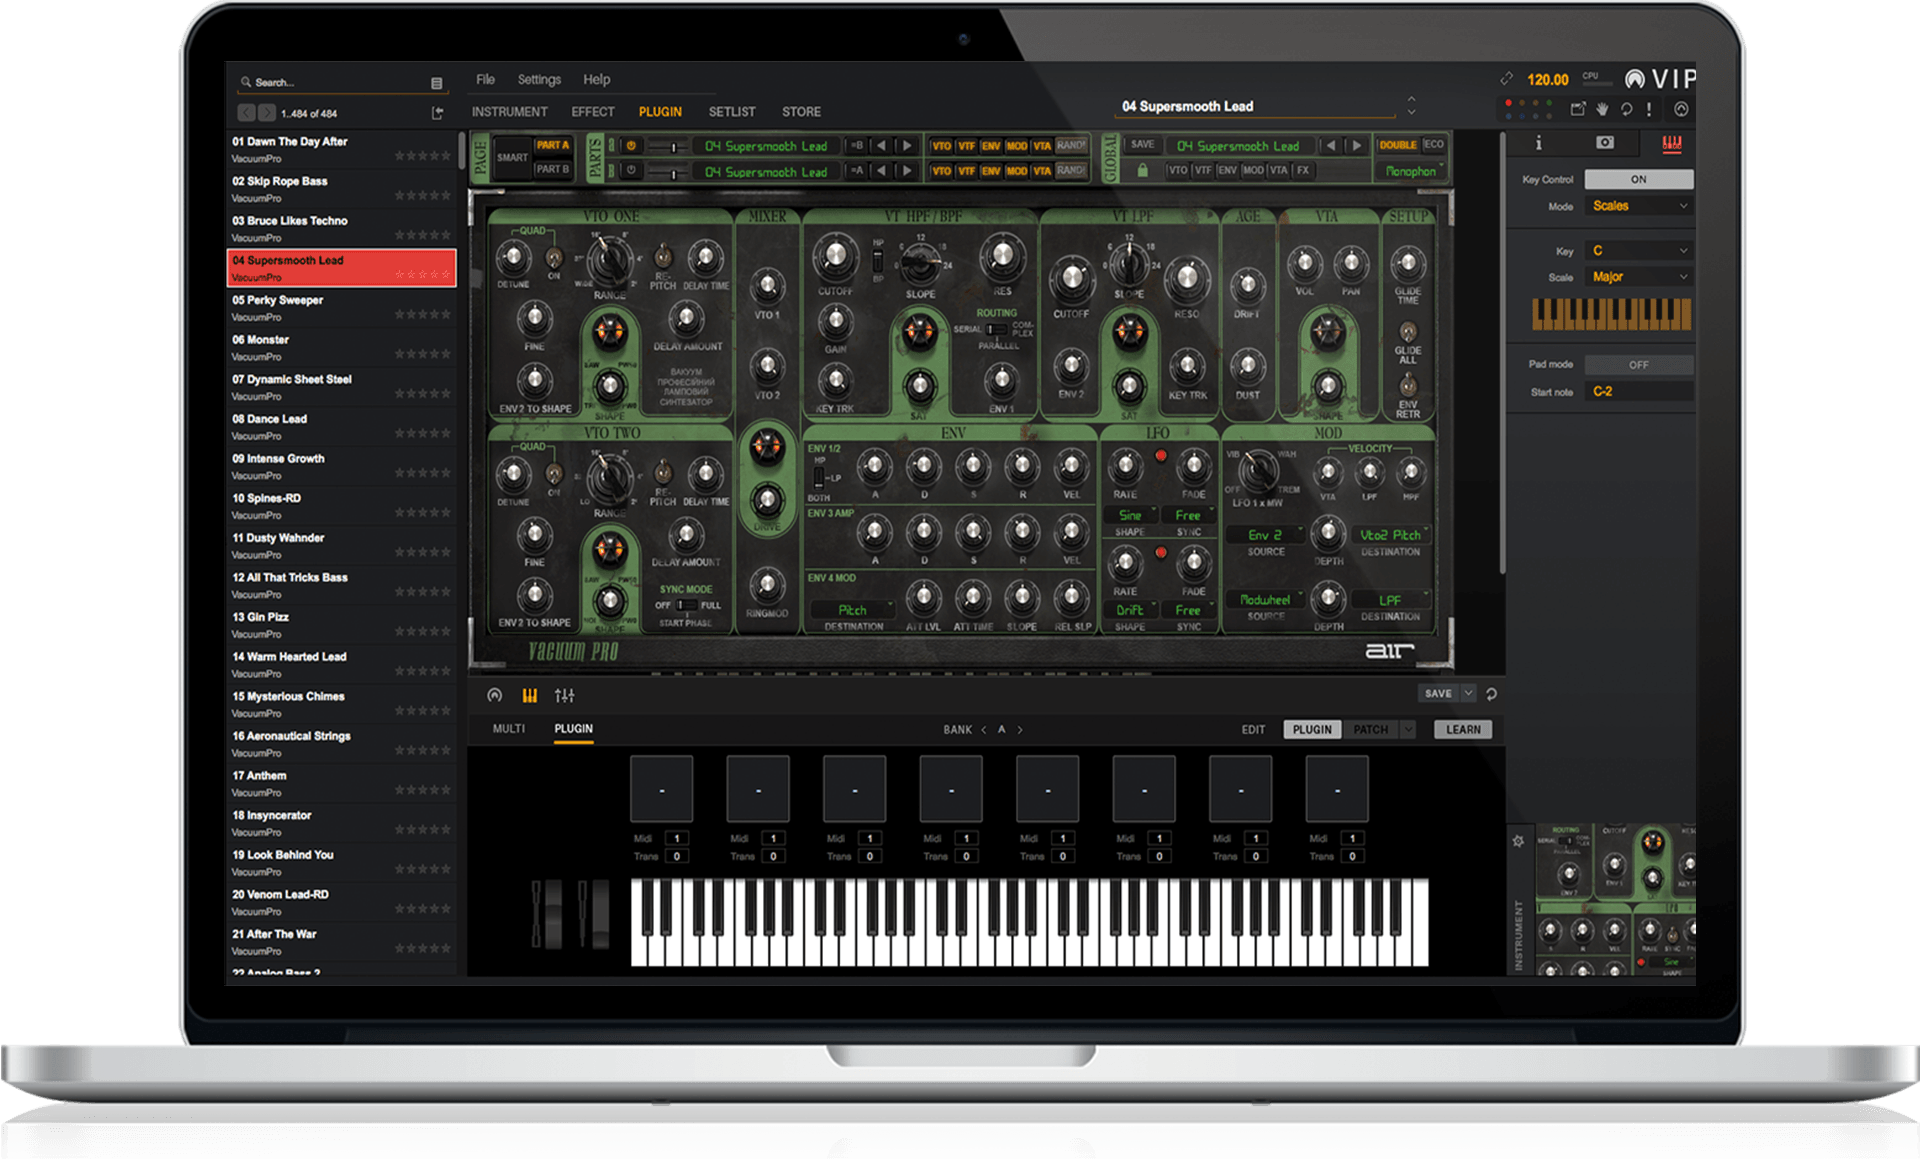This screenshot has width=1920, height=1163.
Task: Enable SMART page mode
Action: tap(512, 158)
